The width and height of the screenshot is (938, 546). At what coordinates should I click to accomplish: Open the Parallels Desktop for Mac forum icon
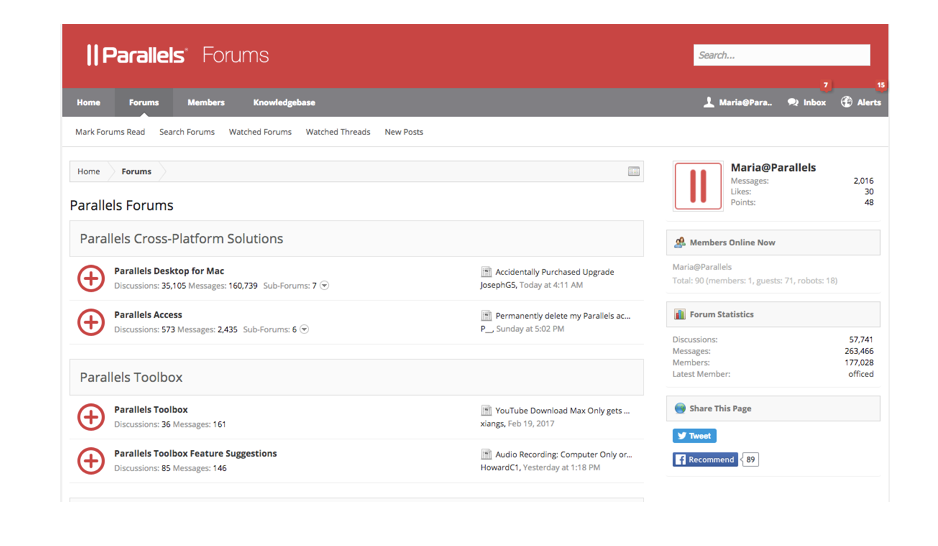coord(91,279)
